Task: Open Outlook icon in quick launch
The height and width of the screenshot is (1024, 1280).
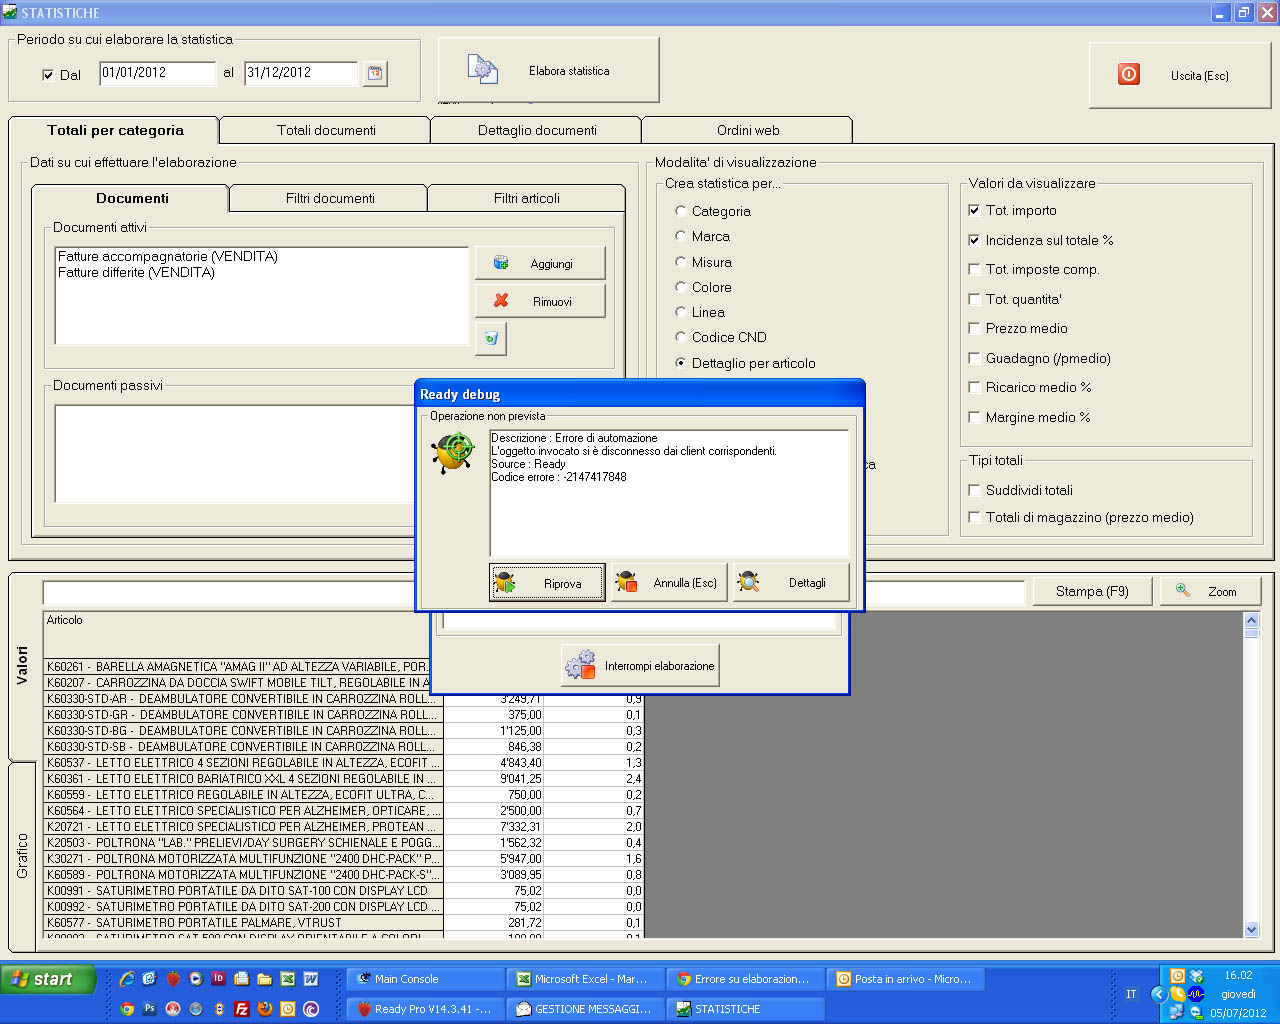Action: [x=288, y=1009]
